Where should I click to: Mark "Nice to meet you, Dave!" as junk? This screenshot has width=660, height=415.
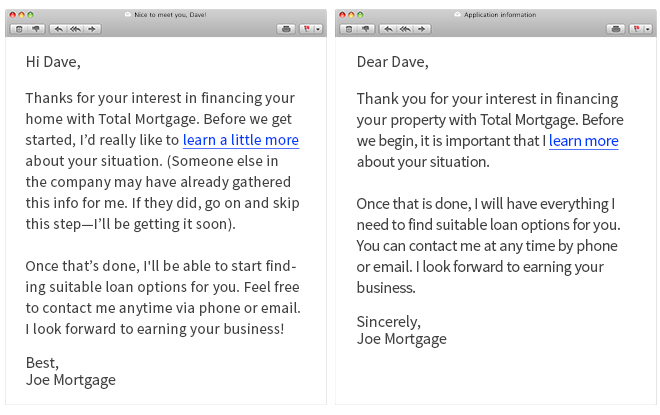click(36, 29)
